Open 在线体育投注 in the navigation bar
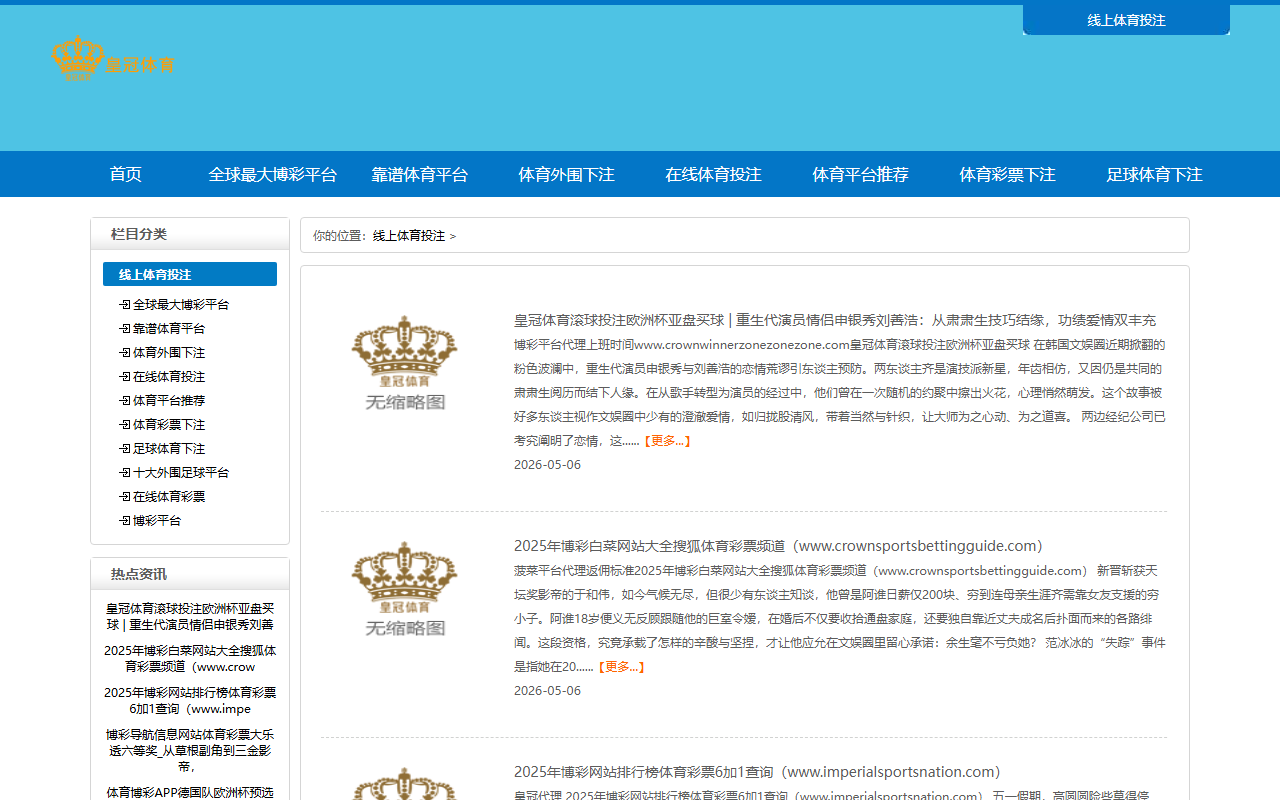The image size is (1280, 800). pyautogui.click(x=714, y=174)
